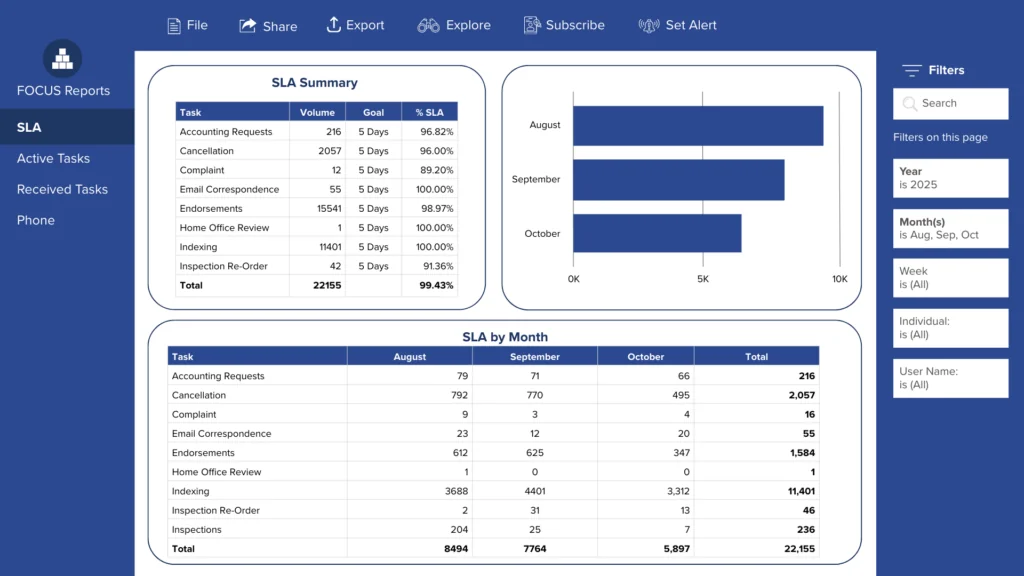1024x576 pixels.
Task: Click the FOCUS Reports logo icon
Action: point(63,59)
